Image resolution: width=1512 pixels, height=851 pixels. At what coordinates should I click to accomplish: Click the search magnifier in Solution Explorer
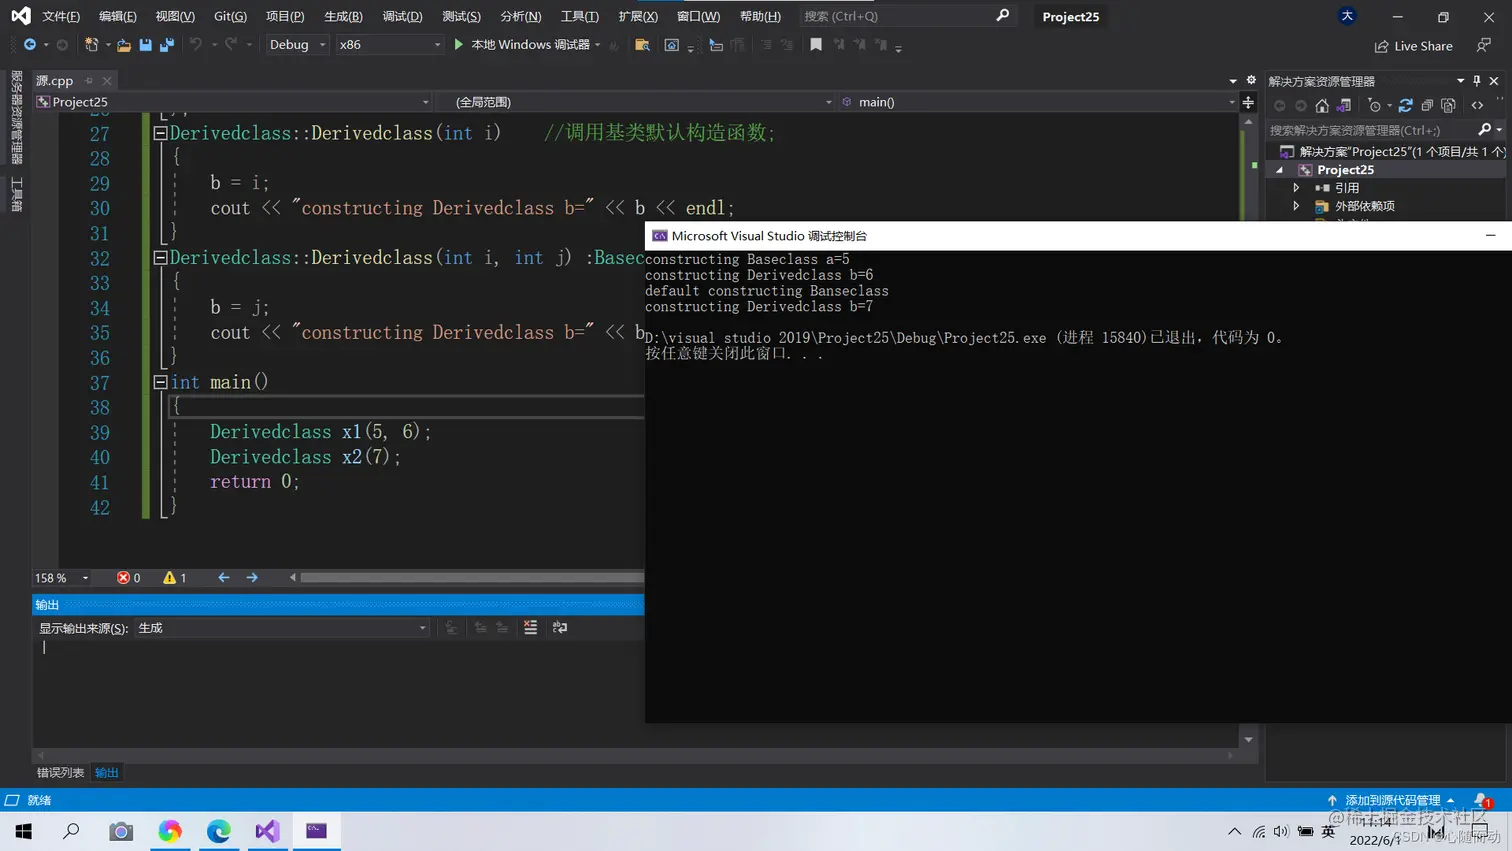click(x=1485, y=130)
